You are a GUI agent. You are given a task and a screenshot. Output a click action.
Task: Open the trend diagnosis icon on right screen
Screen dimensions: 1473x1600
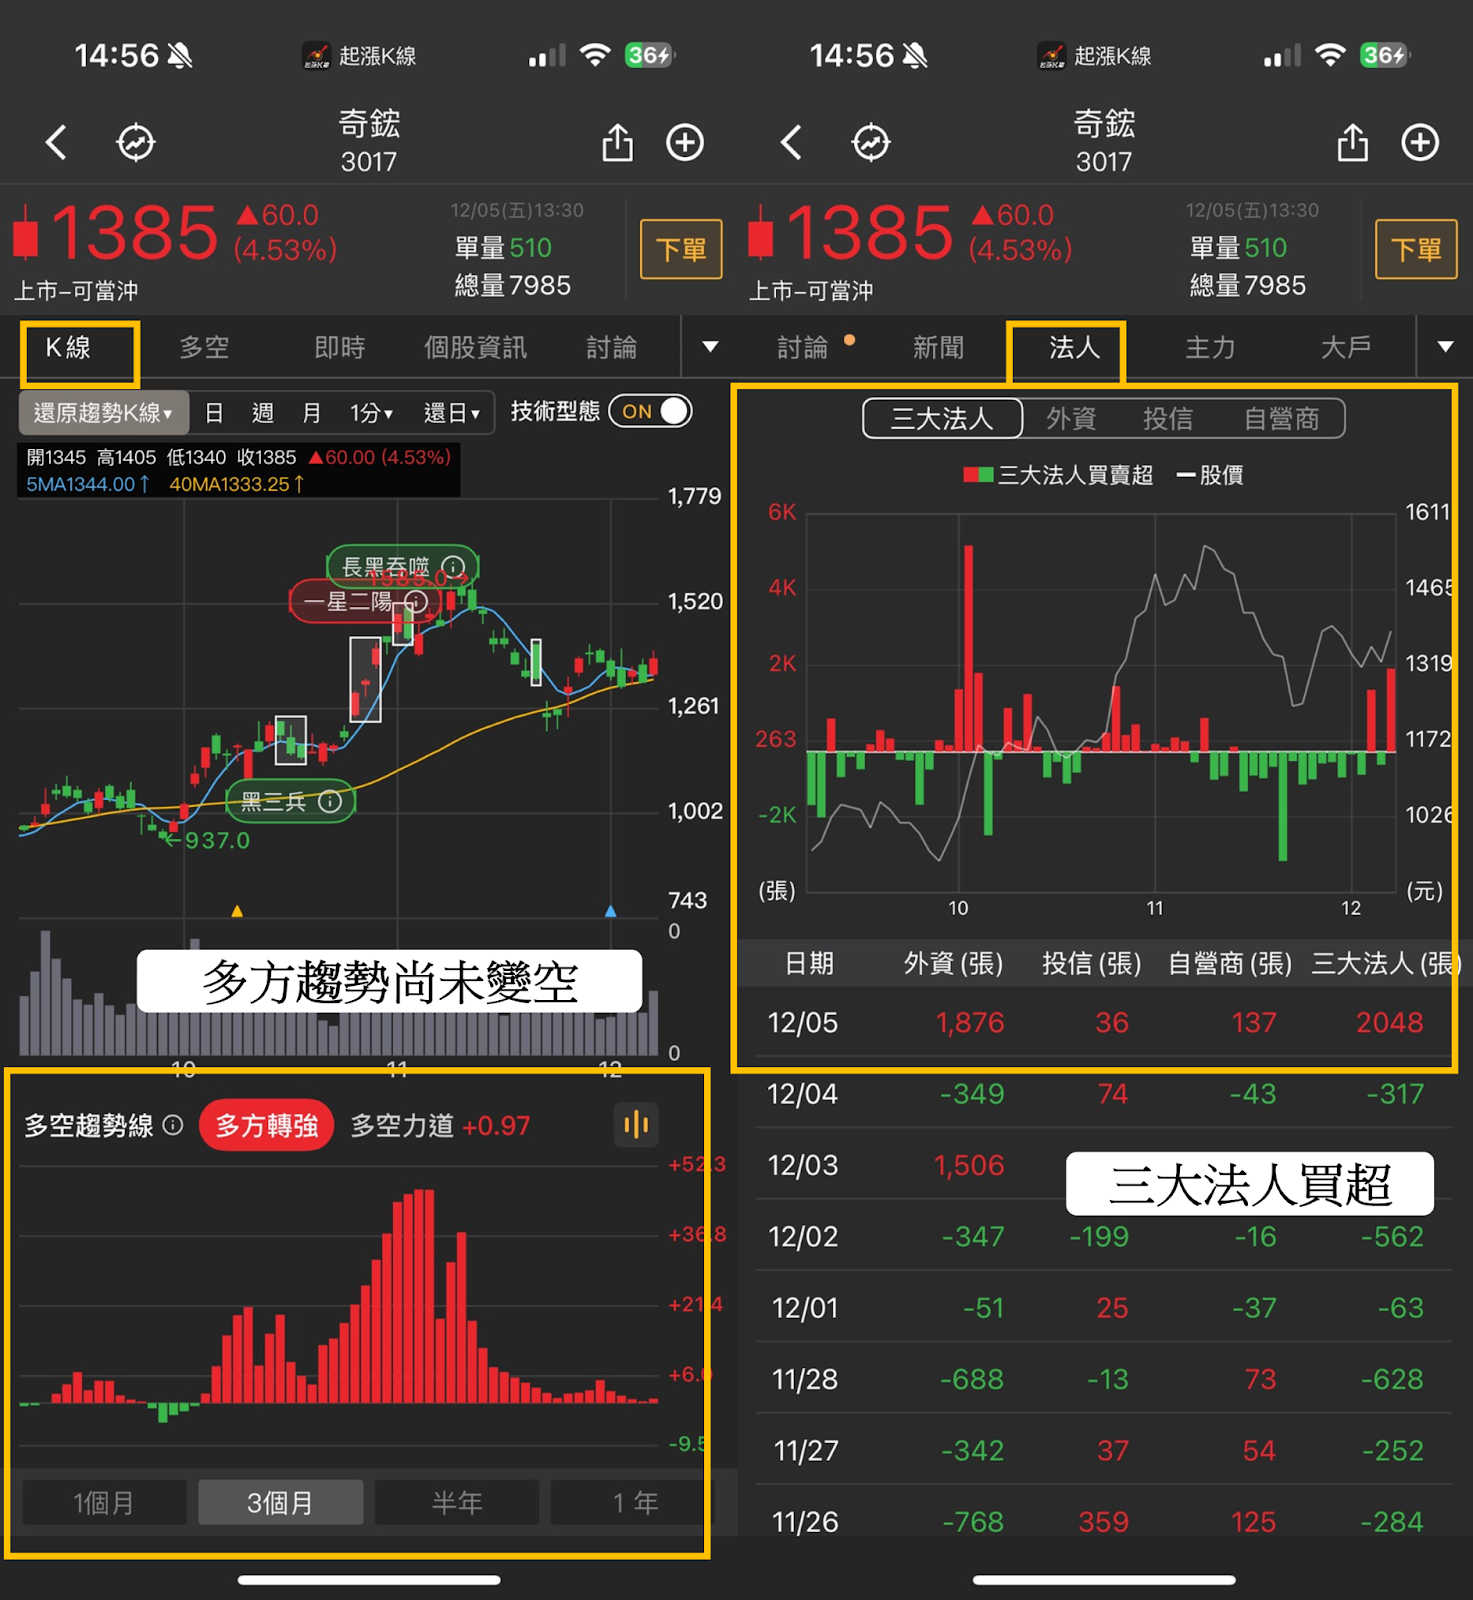871,143
